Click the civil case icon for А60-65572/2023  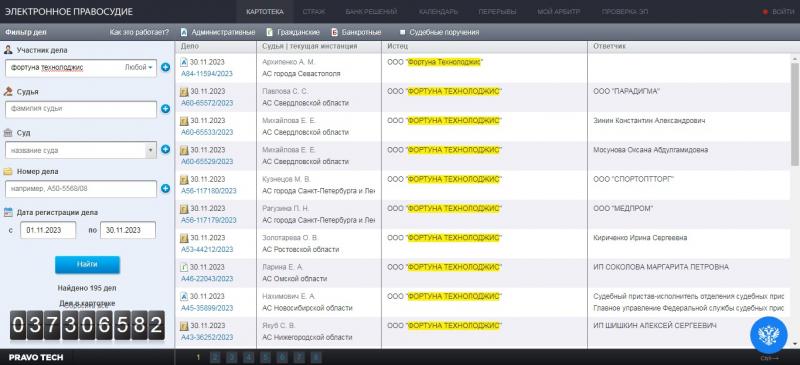click(x=185, y=91)
